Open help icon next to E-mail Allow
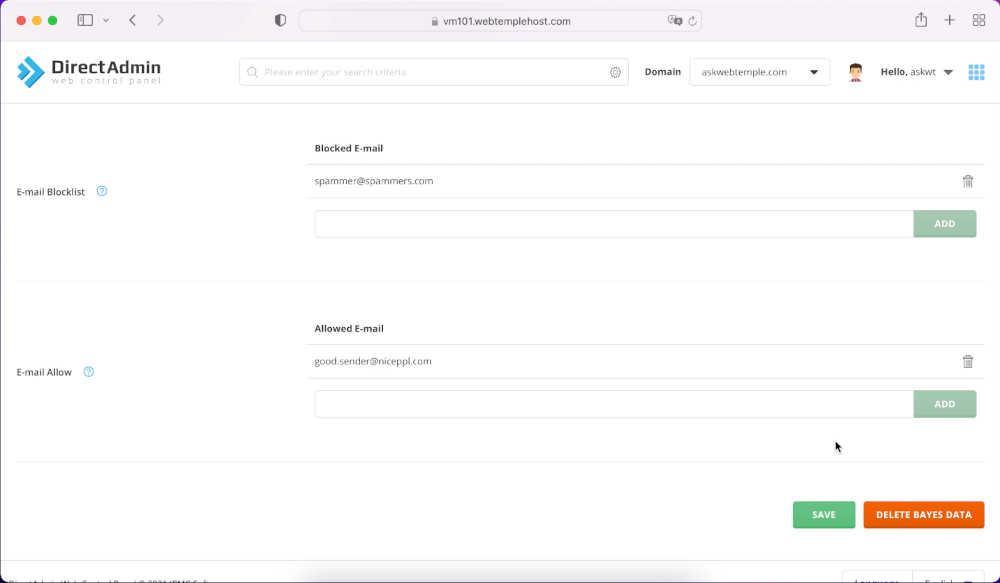Screen dimensions: 1000x583 tap(89, 372)
